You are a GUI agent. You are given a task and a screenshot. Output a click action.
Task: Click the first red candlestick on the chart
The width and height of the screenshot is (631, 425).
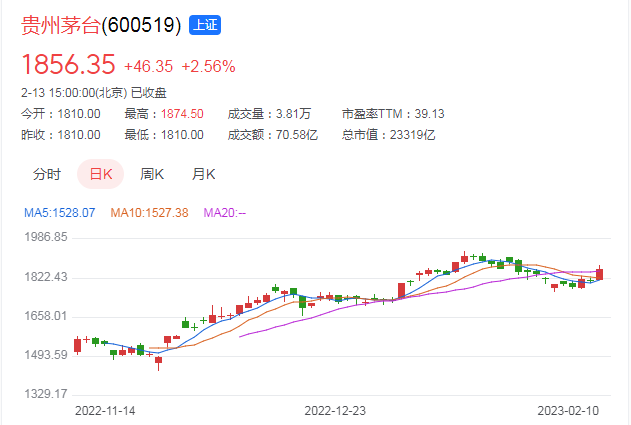tap(77, 346)
